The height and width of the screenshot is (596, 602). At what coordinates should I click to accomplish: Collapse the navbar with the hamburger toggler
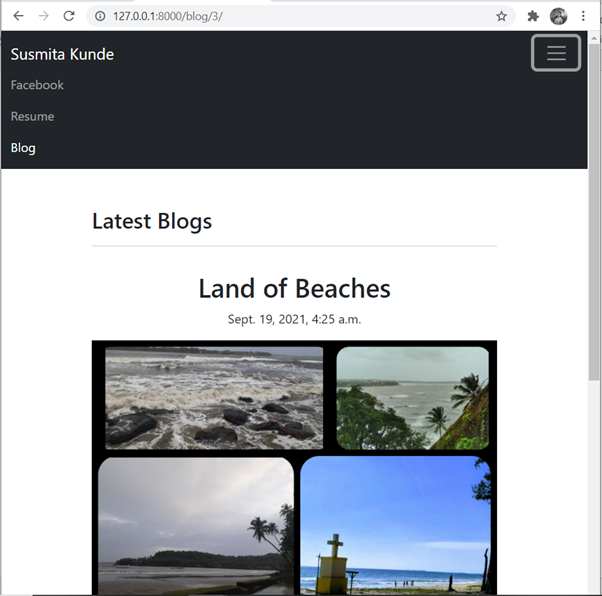pos(556,53)
